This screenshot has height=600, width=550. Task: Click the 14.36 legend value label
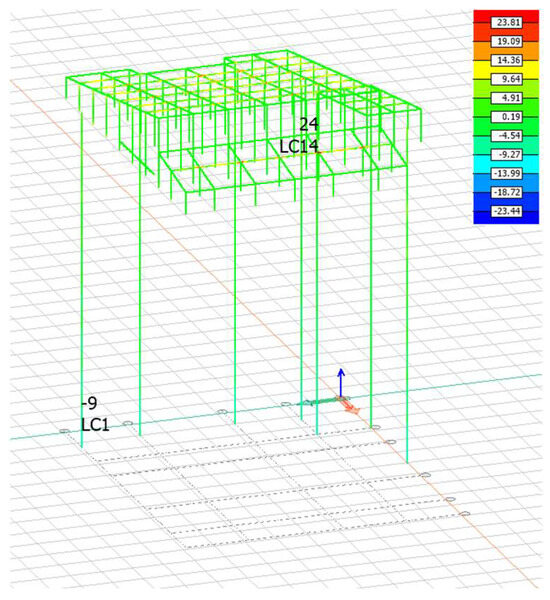[x=507, y=60]
